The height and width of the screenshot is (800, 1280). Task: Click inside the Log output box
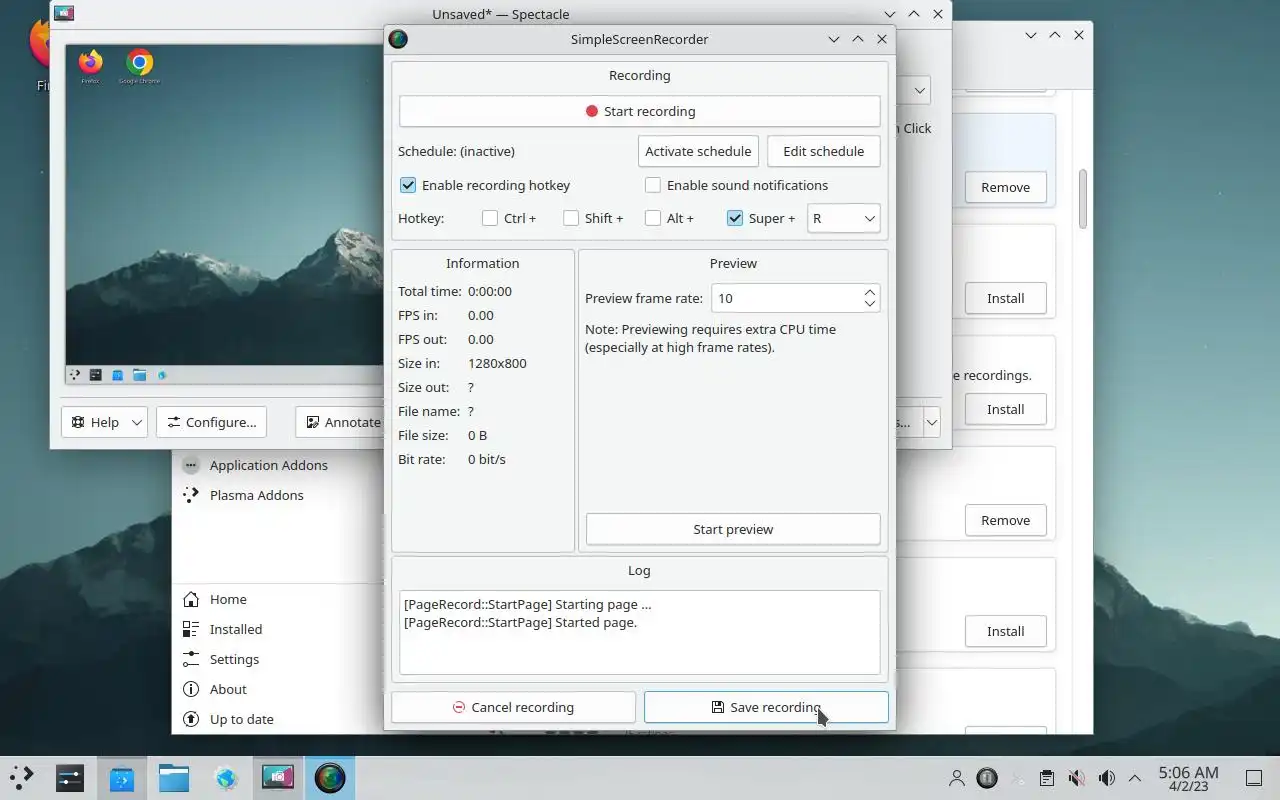639,632
